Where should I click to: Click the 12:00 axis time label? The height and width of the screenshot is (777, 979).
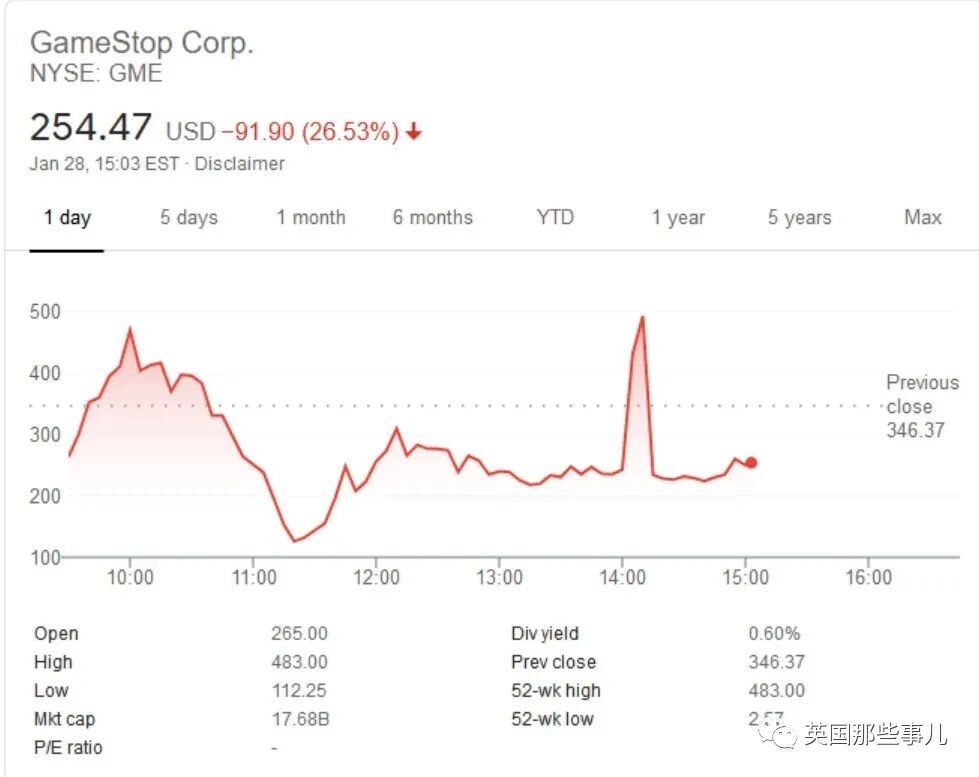tap(376, 577)
